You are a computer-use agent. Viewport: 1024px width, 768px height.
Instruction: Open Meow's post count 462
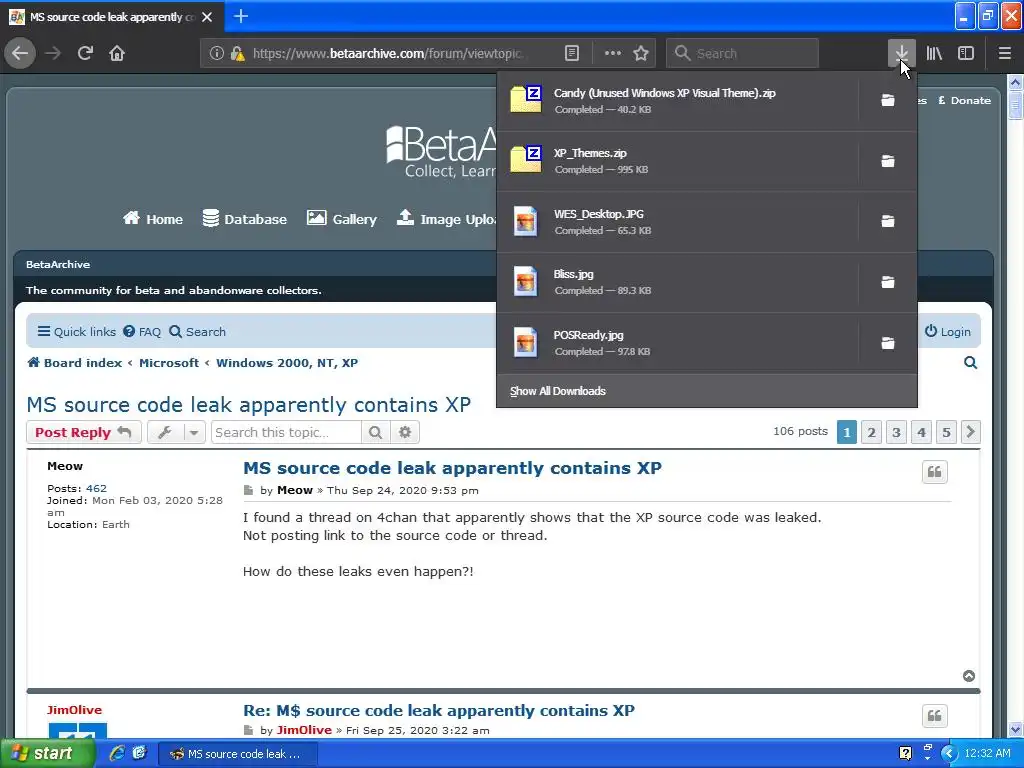pyautogui.click(x=96, y=488)
